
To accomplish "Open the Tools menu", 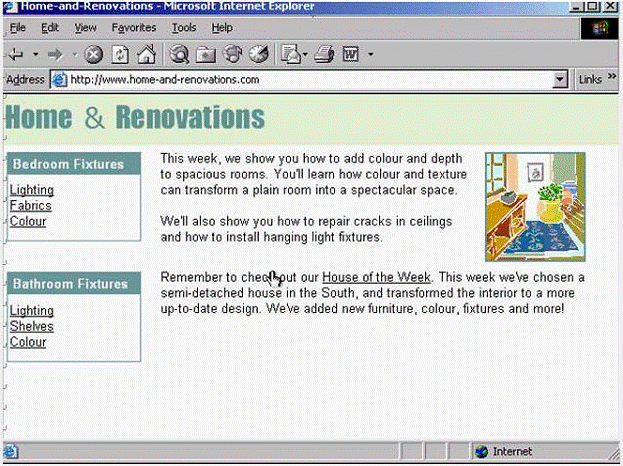I will point(183,28).
